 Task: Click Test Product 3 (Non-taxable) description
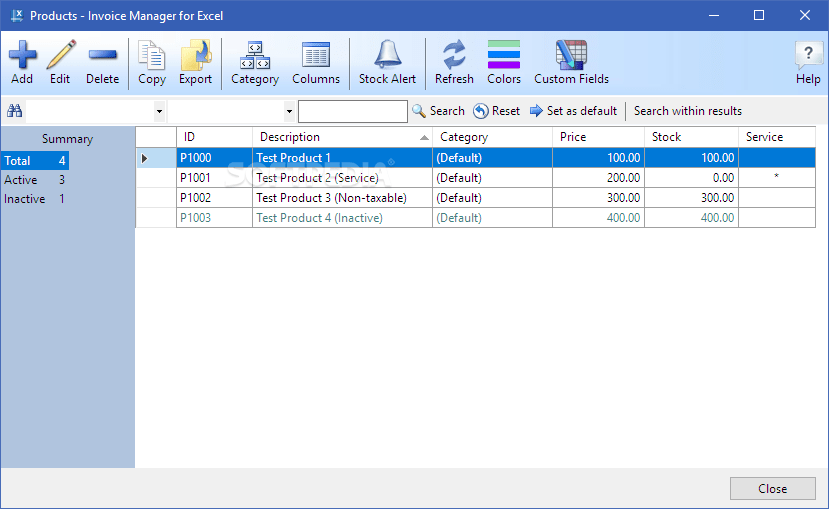342,198
